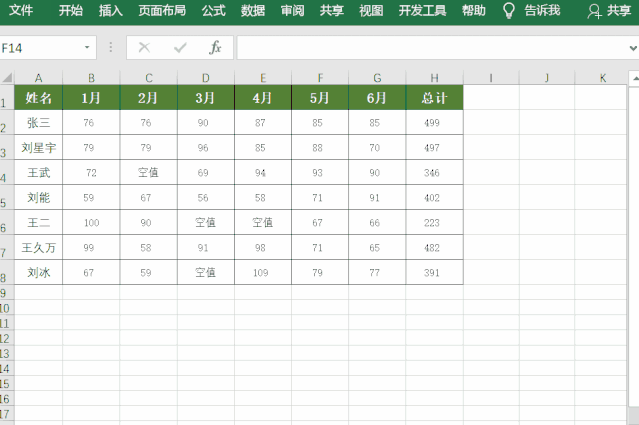Select the cell containing 刘冰
This screenshot has width=639, height=425.
click(38, 272)
